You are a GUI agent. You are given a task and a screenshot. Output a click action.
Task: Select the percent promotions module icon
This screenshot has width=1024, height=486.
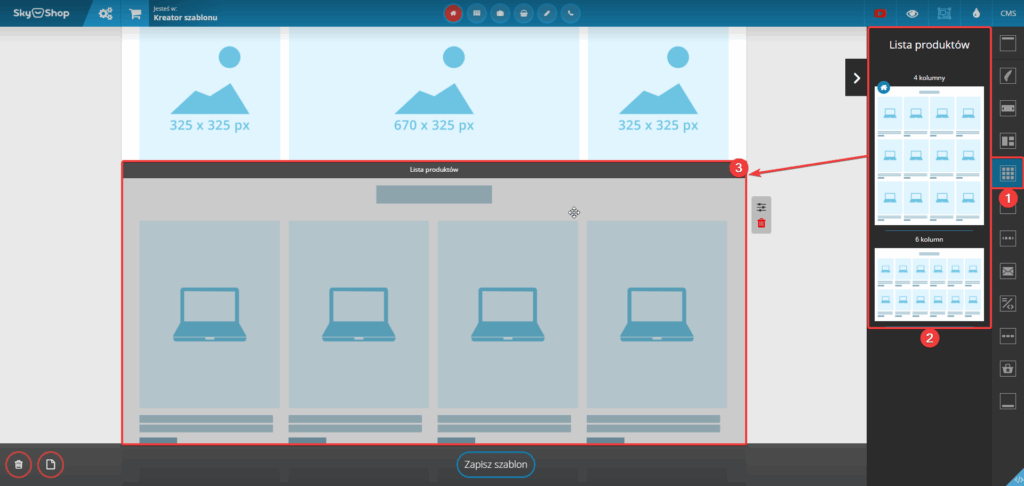[x=1007, y=303]
